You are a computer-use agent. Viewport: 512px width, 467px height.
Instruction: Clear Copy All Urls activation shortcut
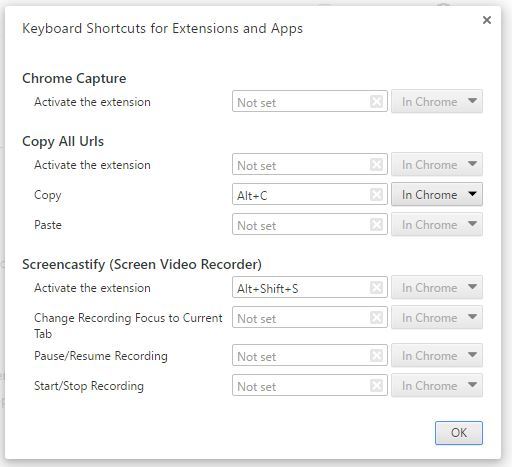tap(376, 164)
